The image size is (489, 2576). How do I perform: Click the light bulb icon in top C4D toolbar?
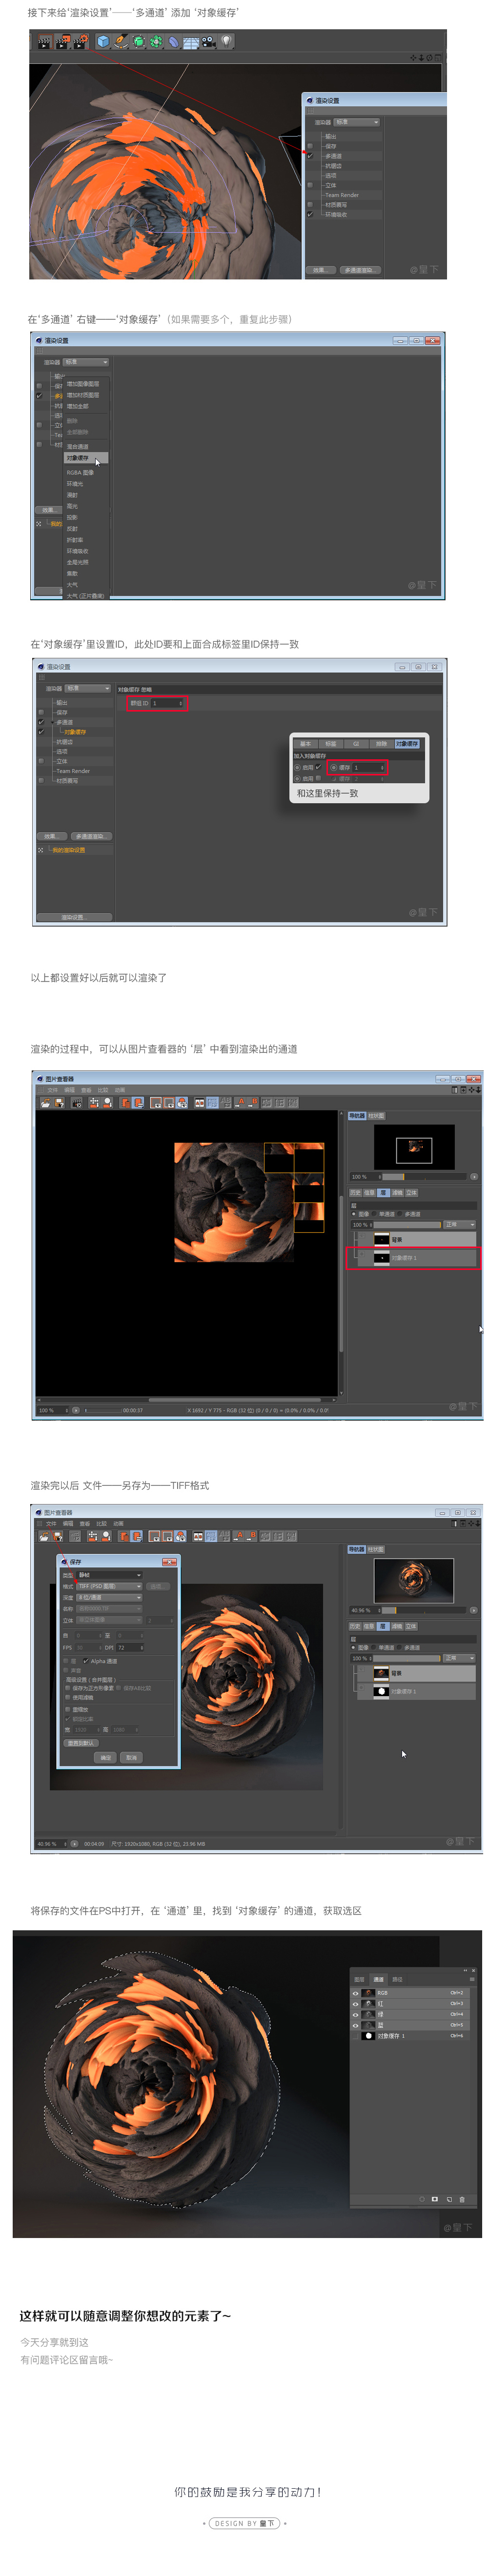pyautogui.click(x=227, y=41)
